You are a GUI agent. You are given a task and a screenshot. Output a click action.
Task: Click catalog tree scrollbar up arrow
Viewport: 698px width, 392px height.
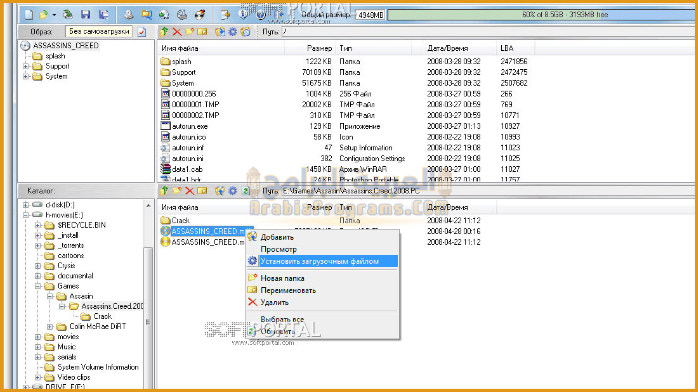pyautogui.click(x=148, y=205)
